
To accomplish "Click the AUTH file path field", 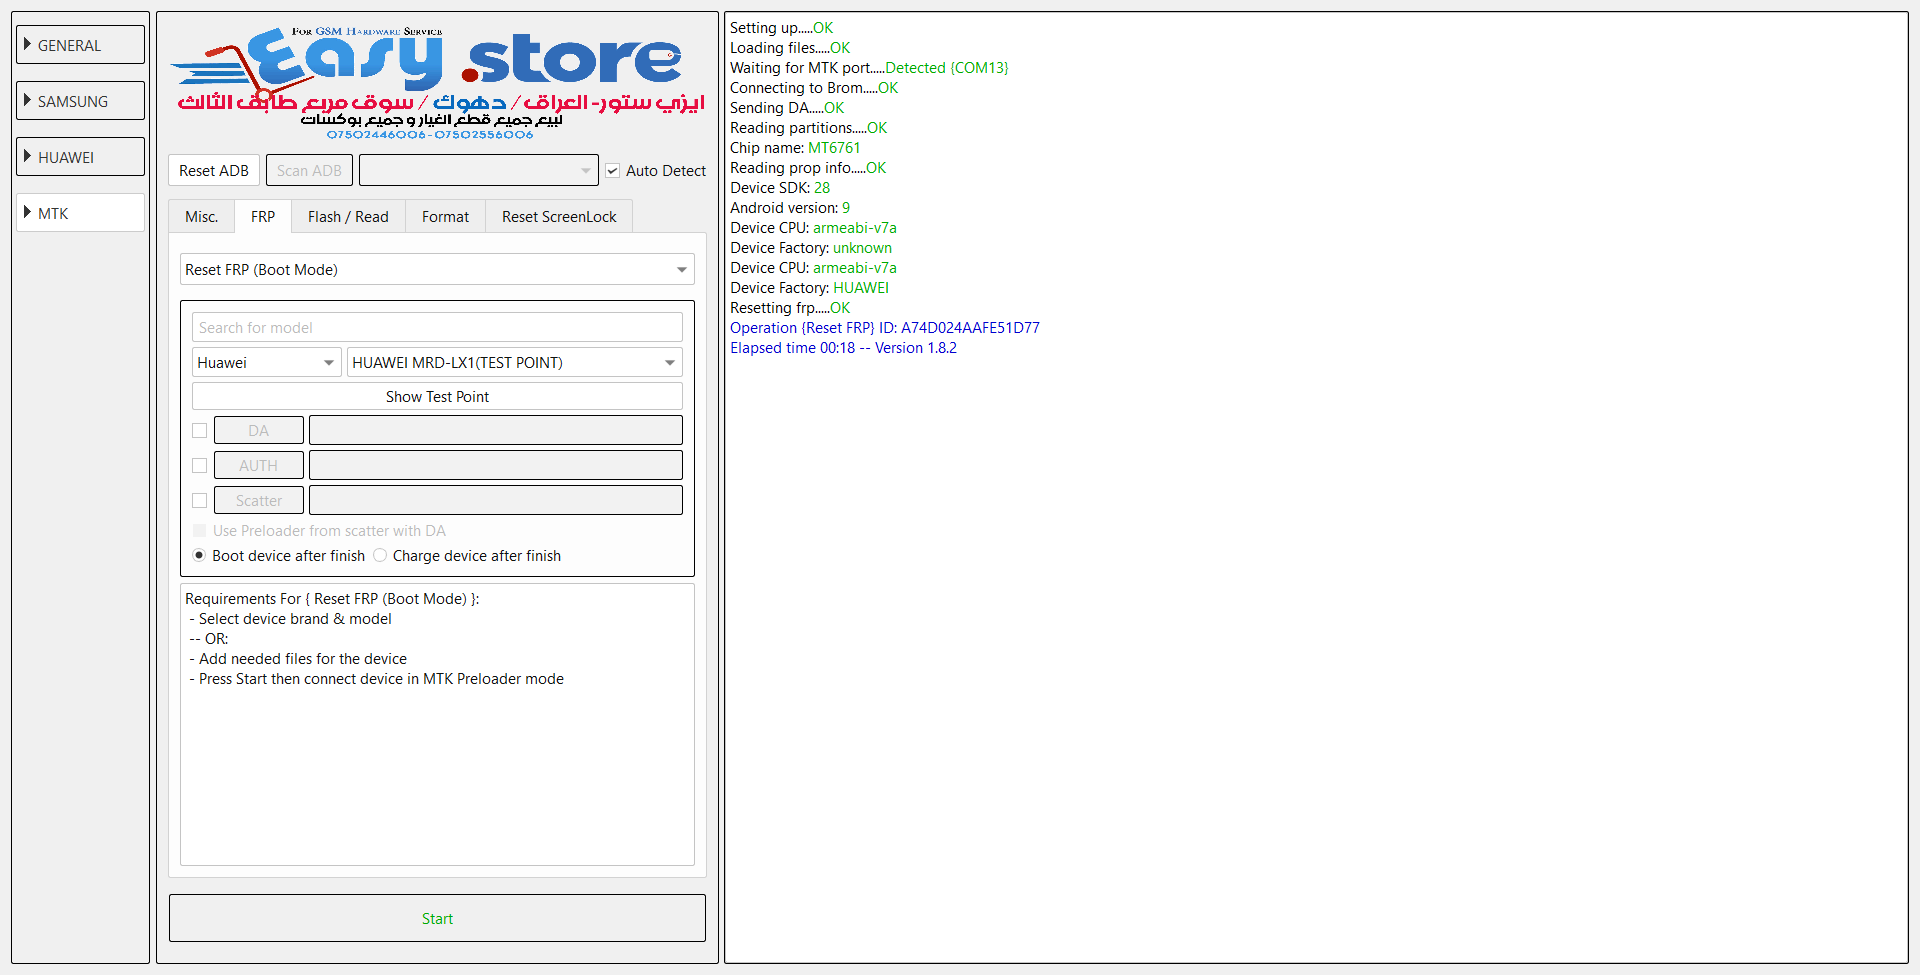I will 496,466.
